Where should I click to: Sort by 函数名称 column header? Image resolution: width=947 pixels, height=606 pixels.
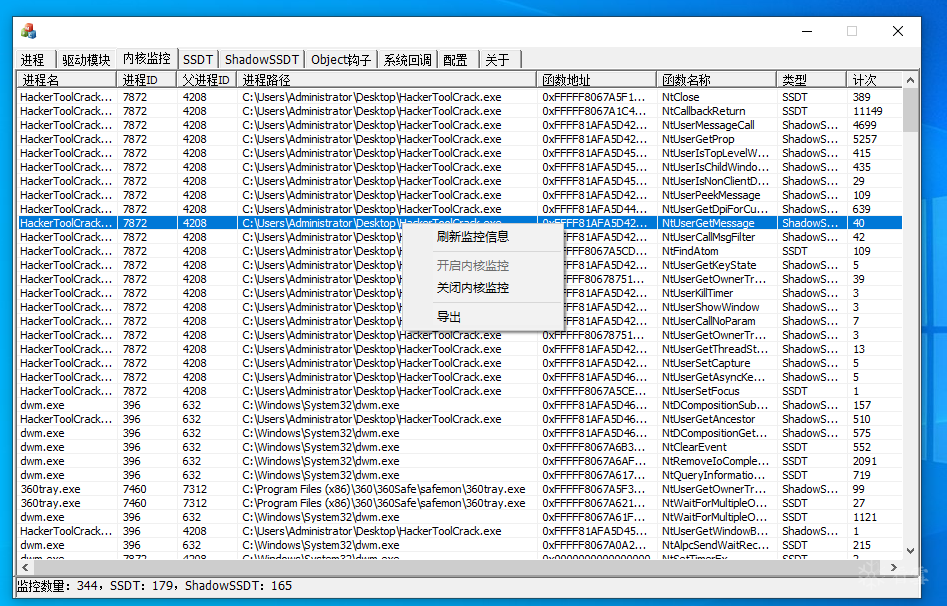[x=716, y=80]
